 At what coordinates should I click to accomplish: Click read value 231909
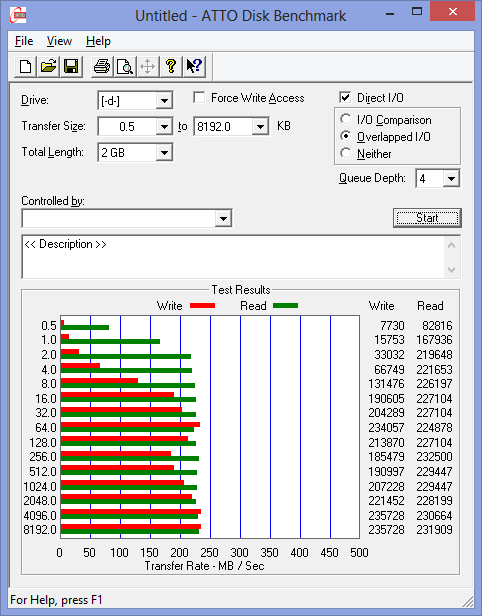(x=434, y=530)
